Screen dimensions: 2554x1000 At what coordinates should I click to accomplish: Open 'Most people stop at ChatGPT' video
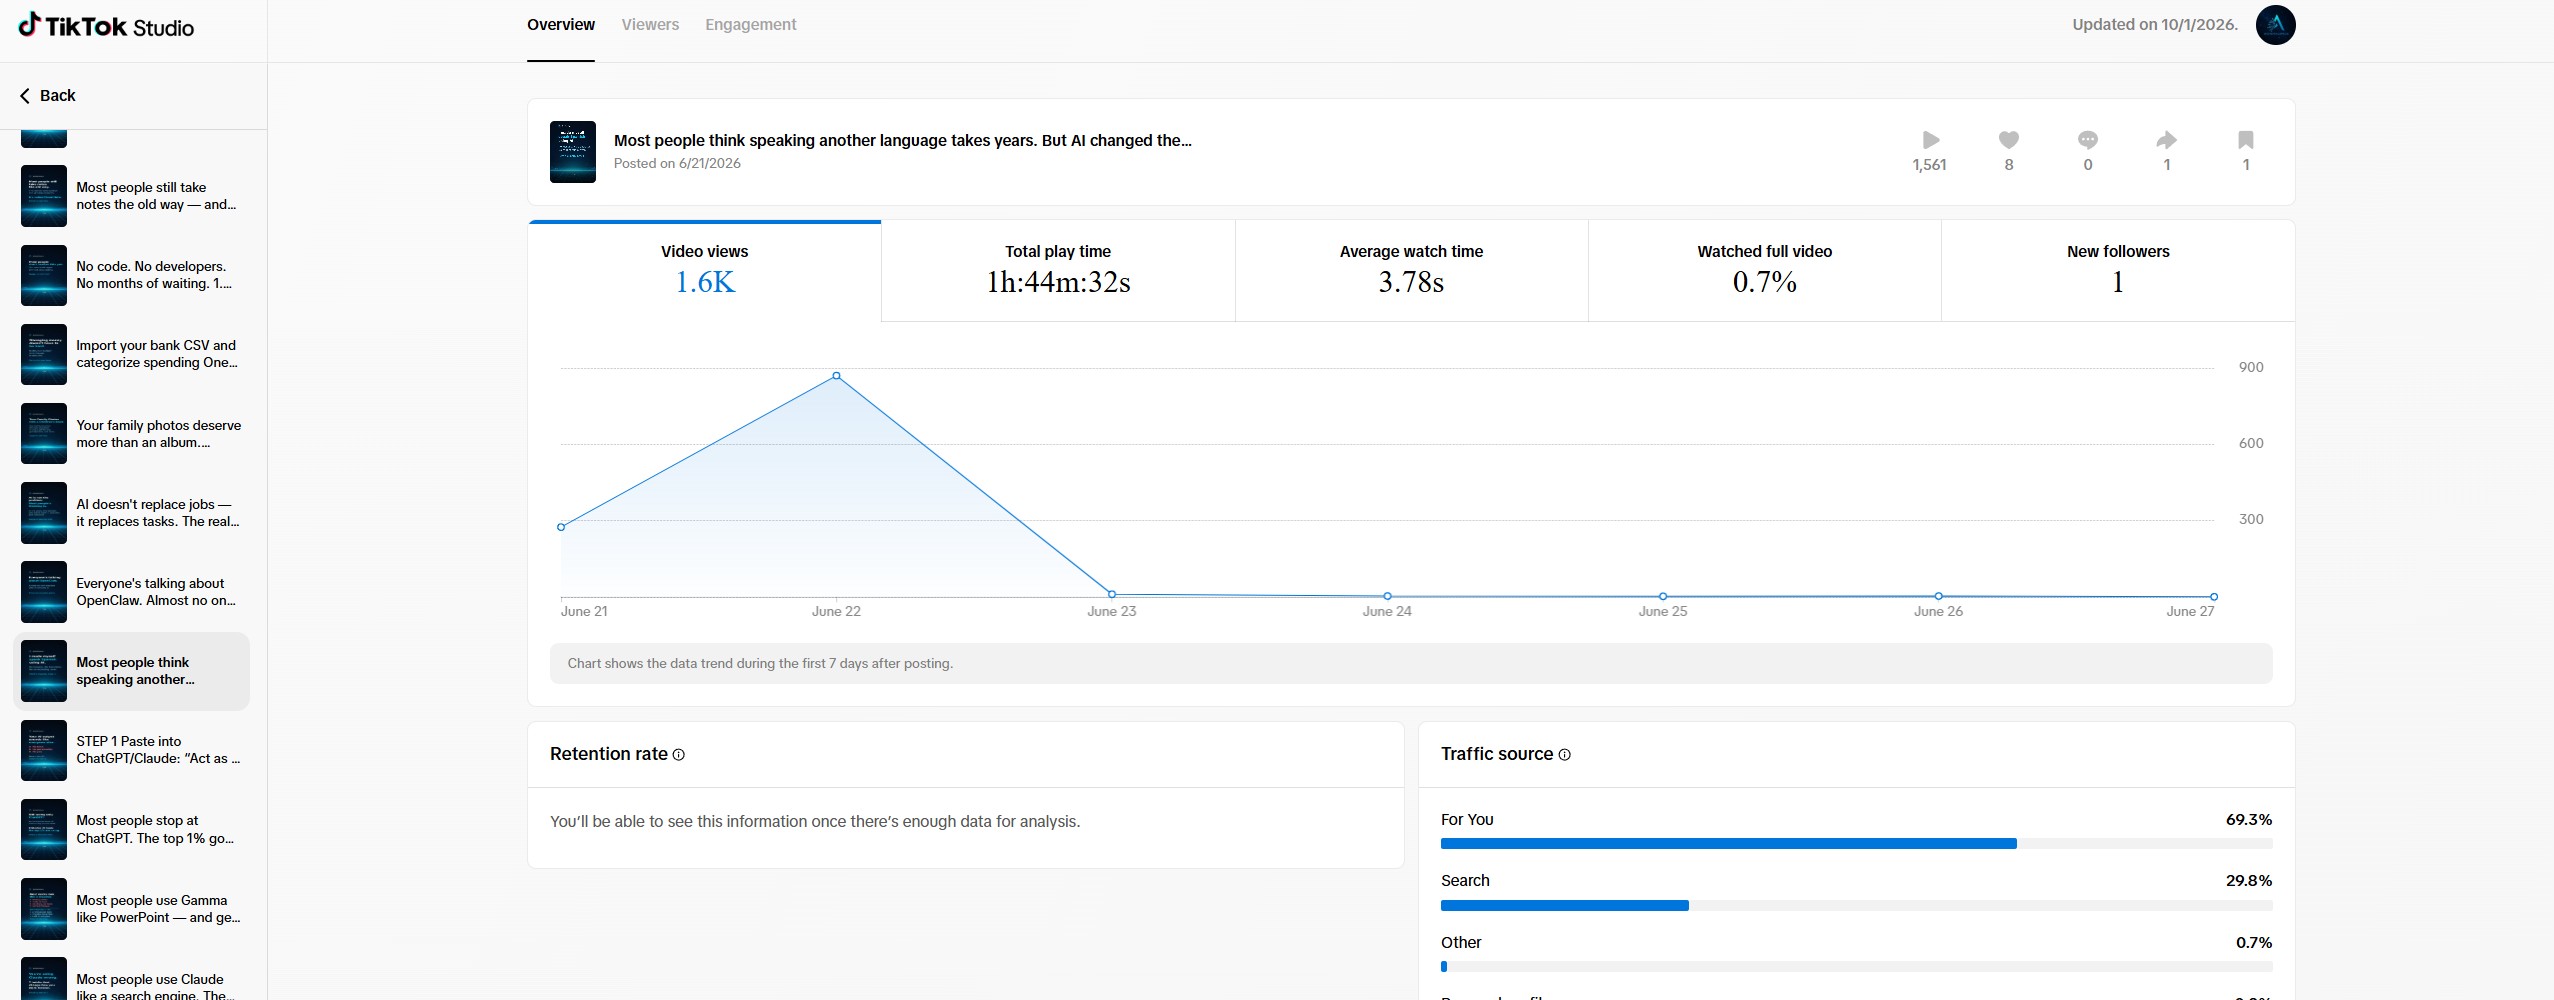[x=132, y=829]
